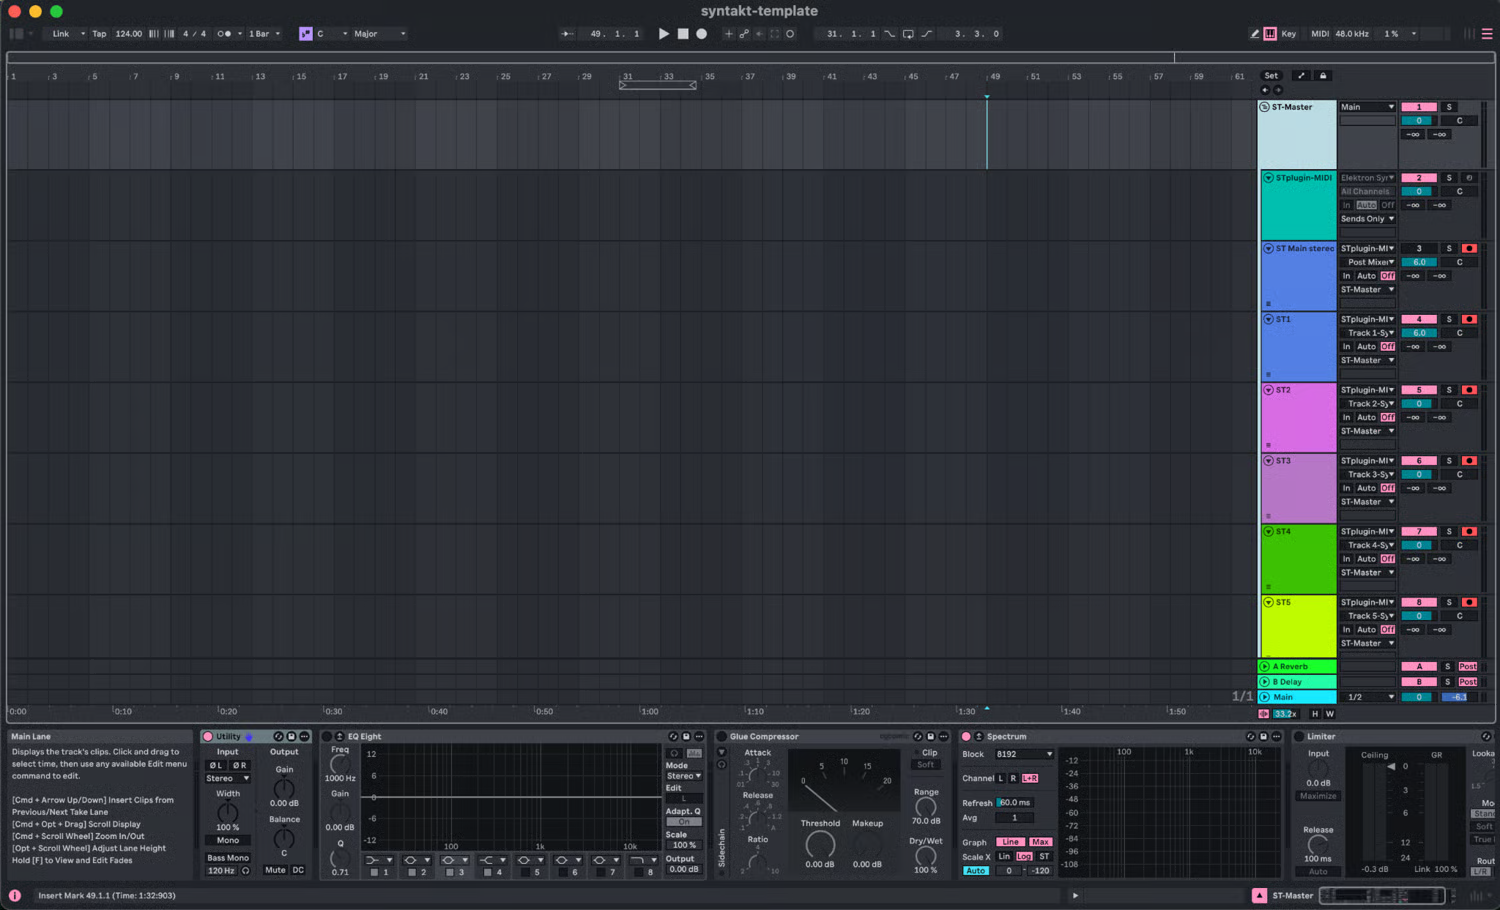Enable the Draw Mode pencil icon
1500x910 pixels.
coord(1255,34)
